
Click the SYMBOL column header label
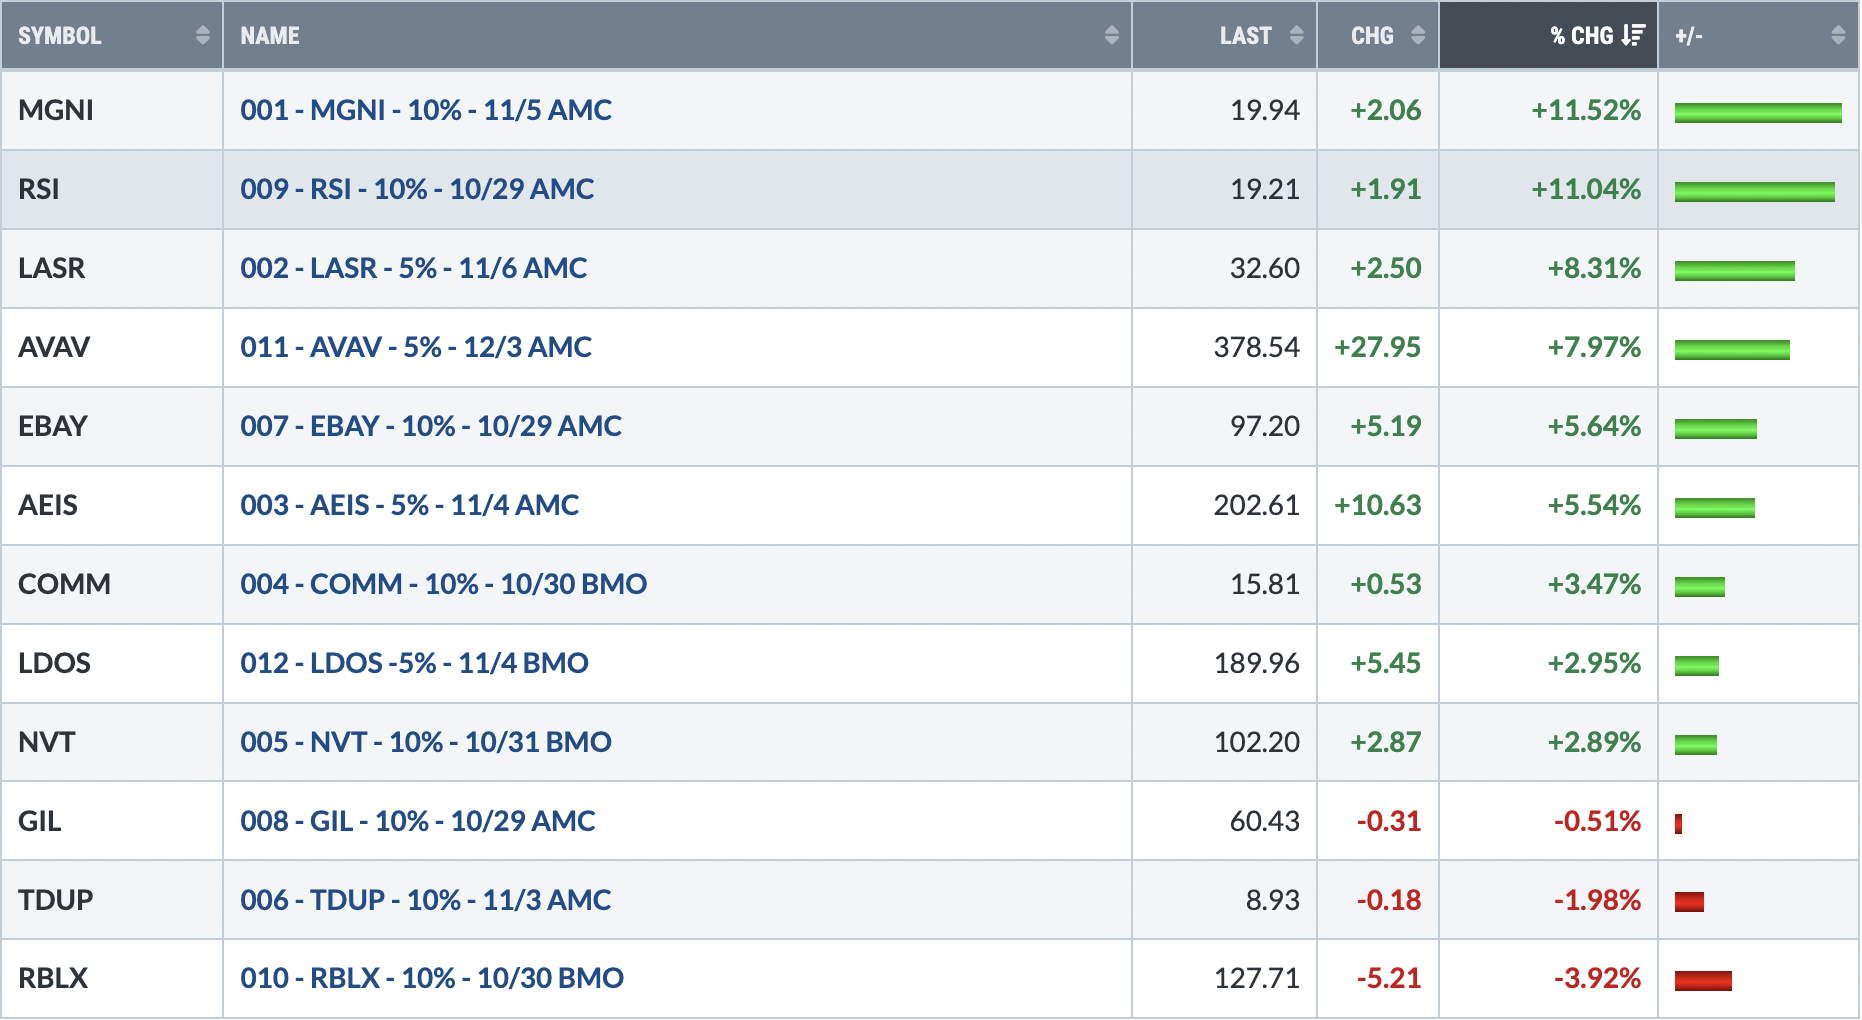[60, 36]
